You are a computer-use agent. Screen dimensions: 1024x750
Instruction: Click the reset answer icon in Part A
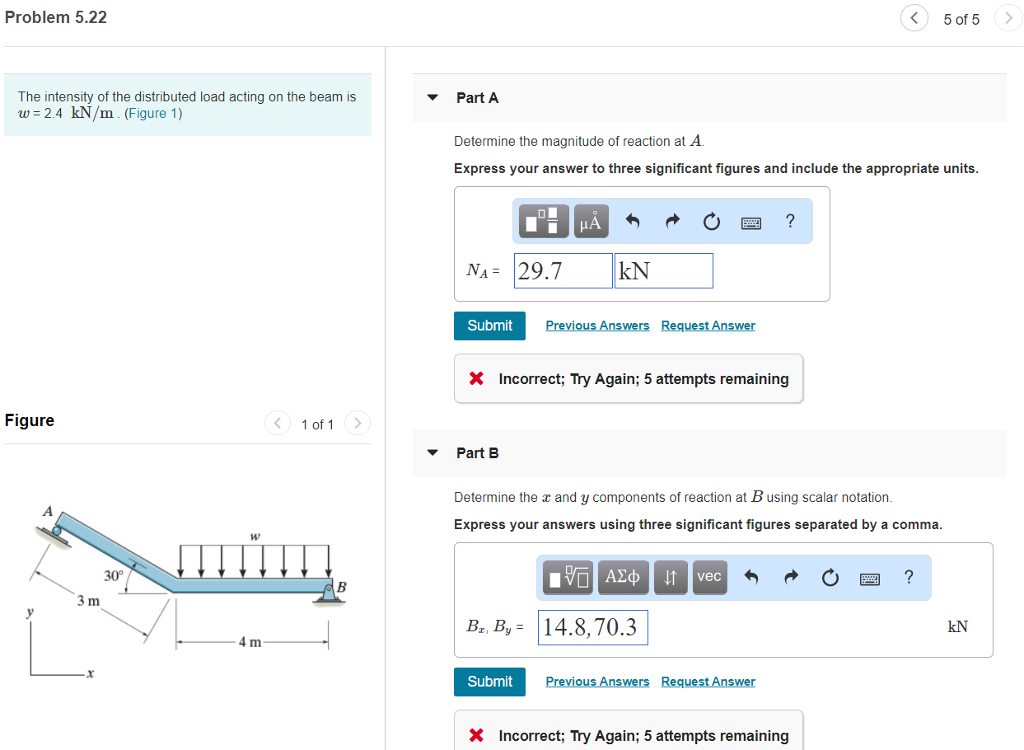(710, 220)
